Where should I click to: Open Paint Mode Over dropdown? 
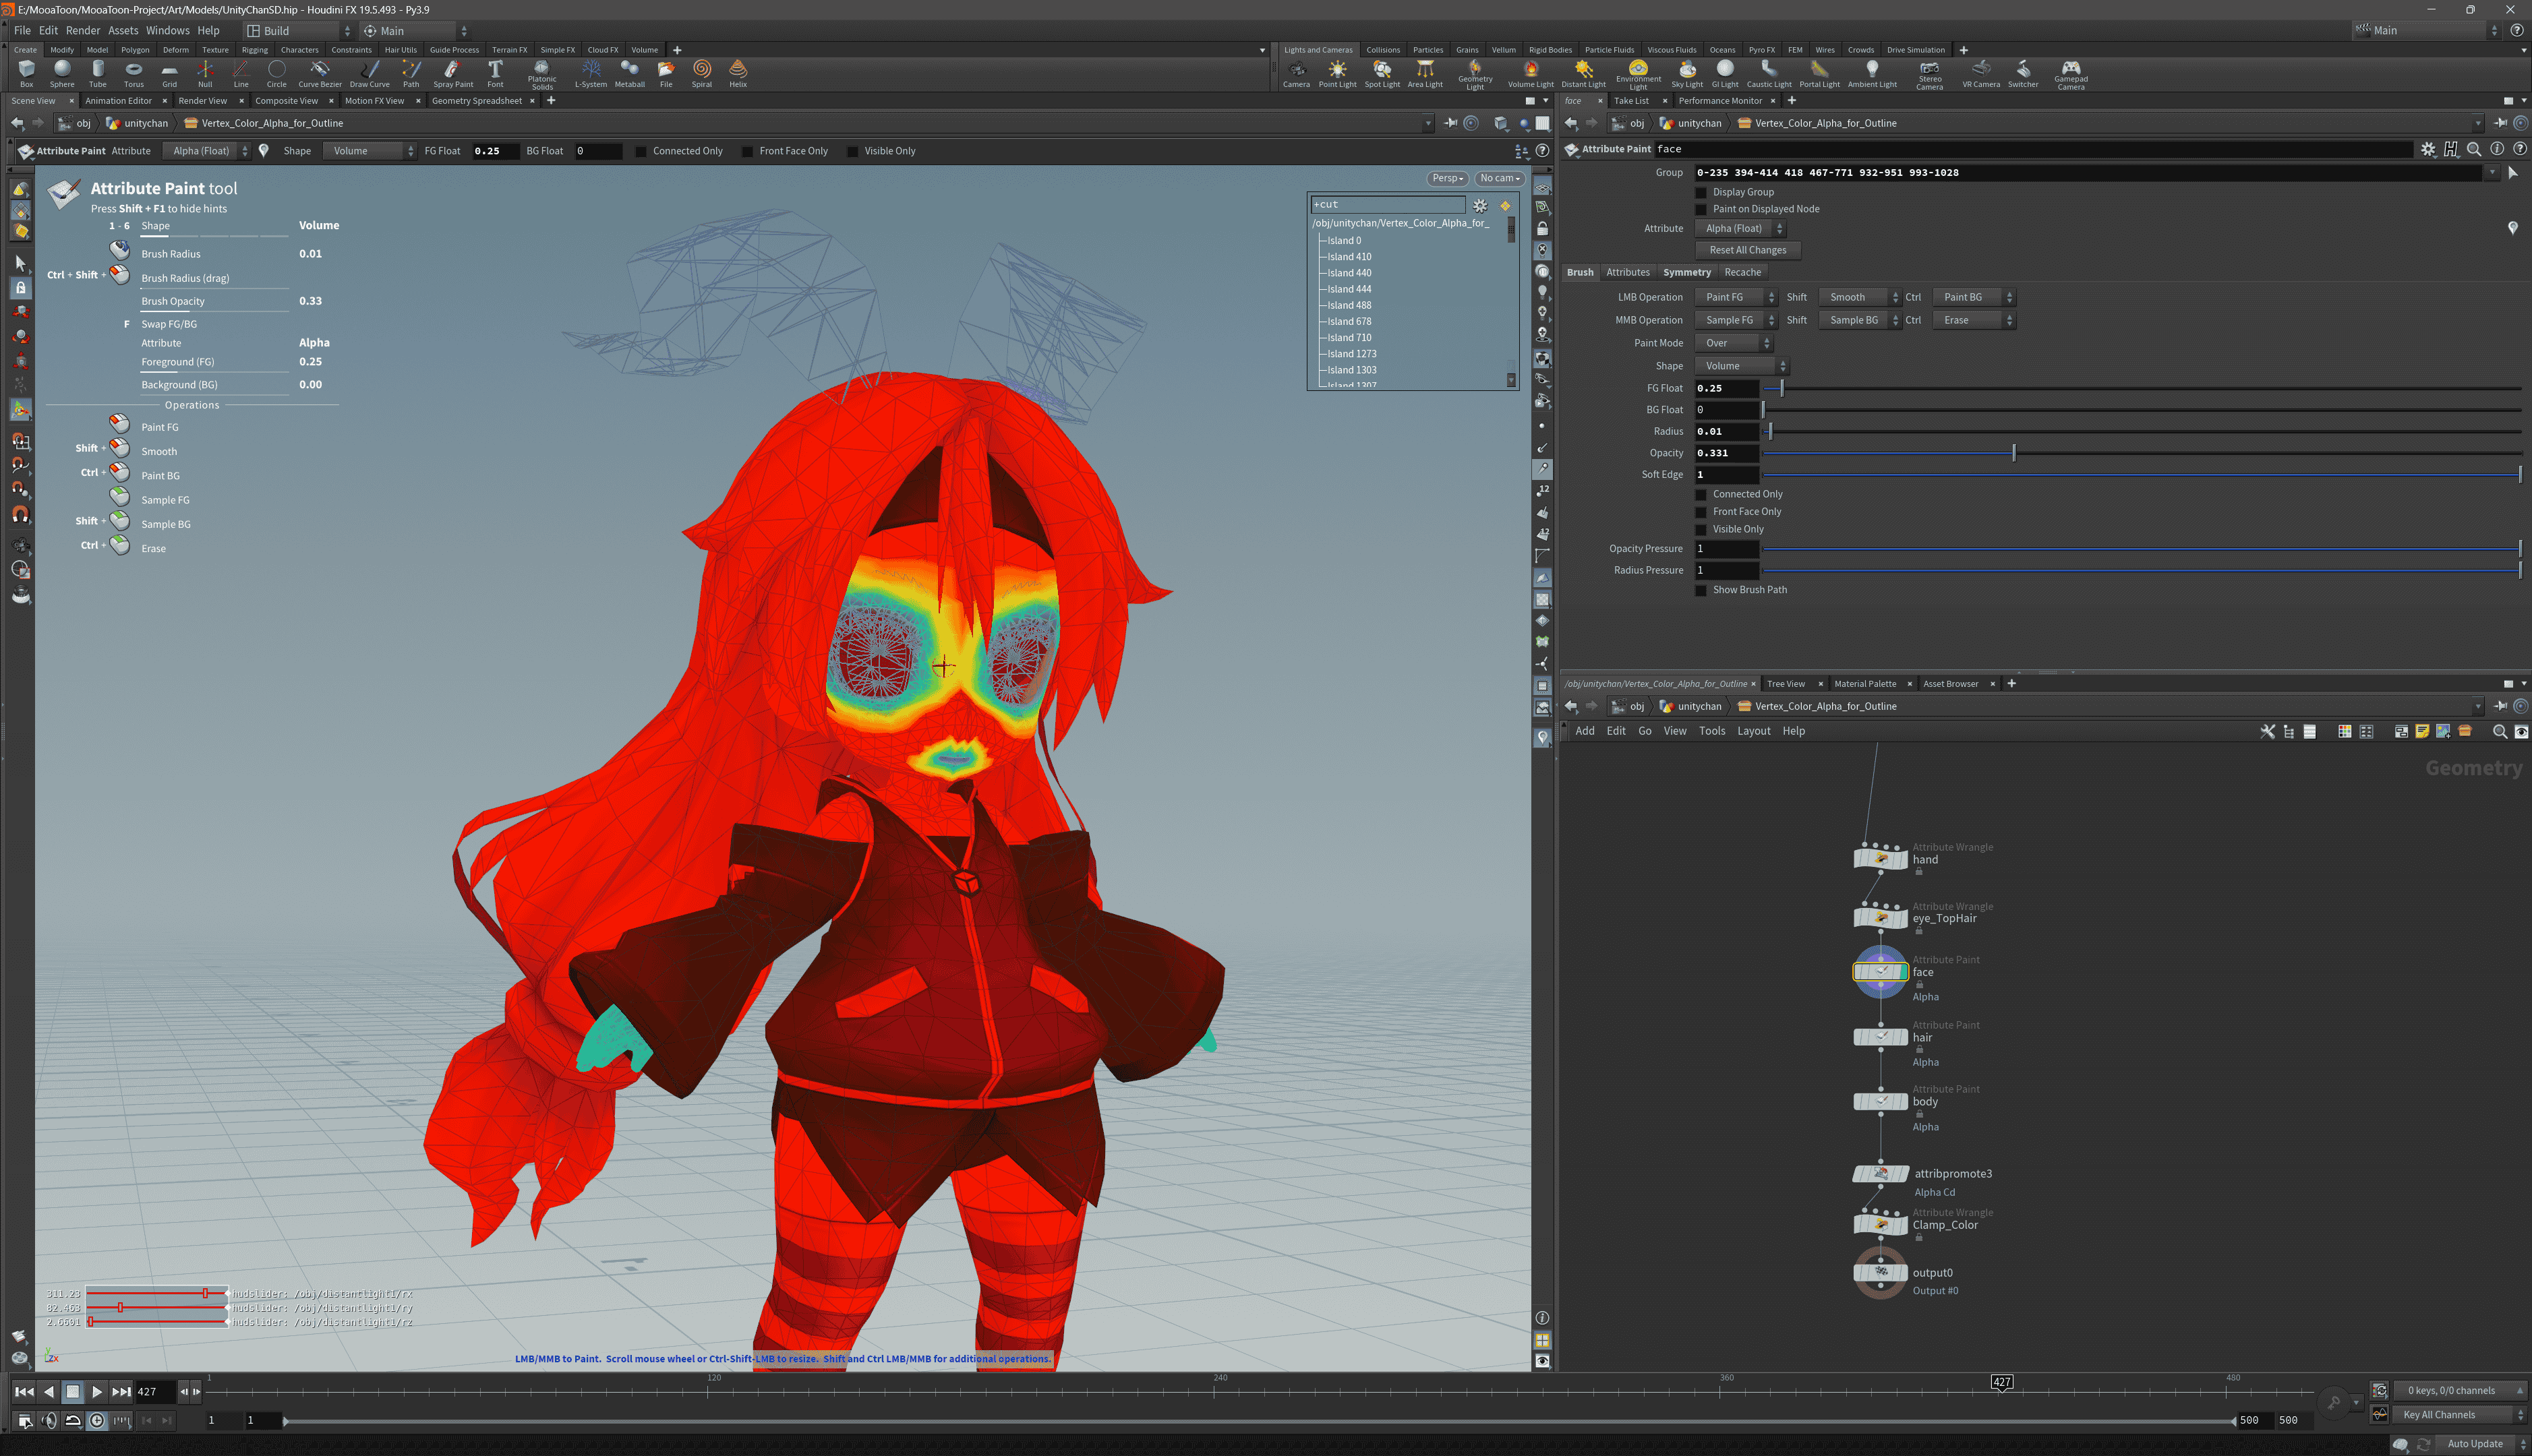click(1734, 343)
